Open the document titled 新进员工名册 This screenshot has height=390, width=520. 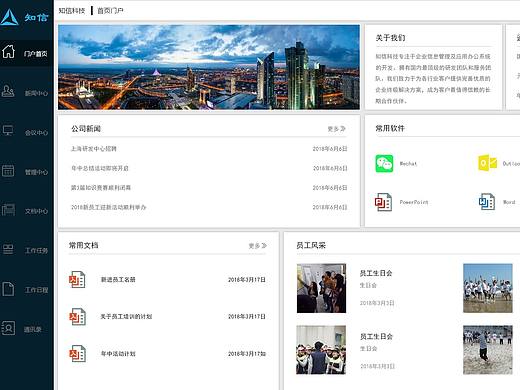coord(118,280)
